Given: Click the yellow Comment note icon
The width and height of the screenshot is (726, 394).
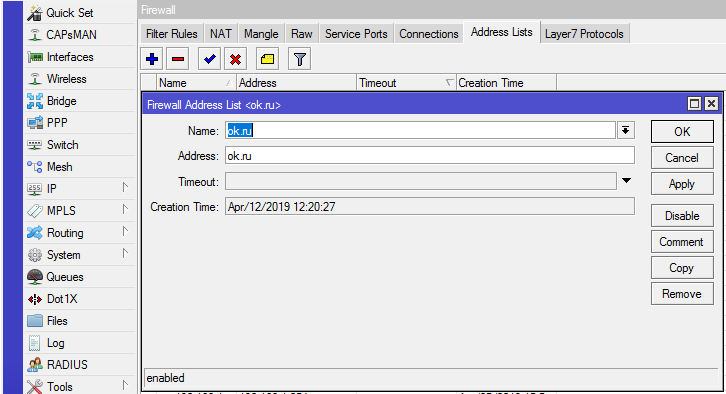Looking at the screenshot, I should pyautogui.click(x=267, y=59).
